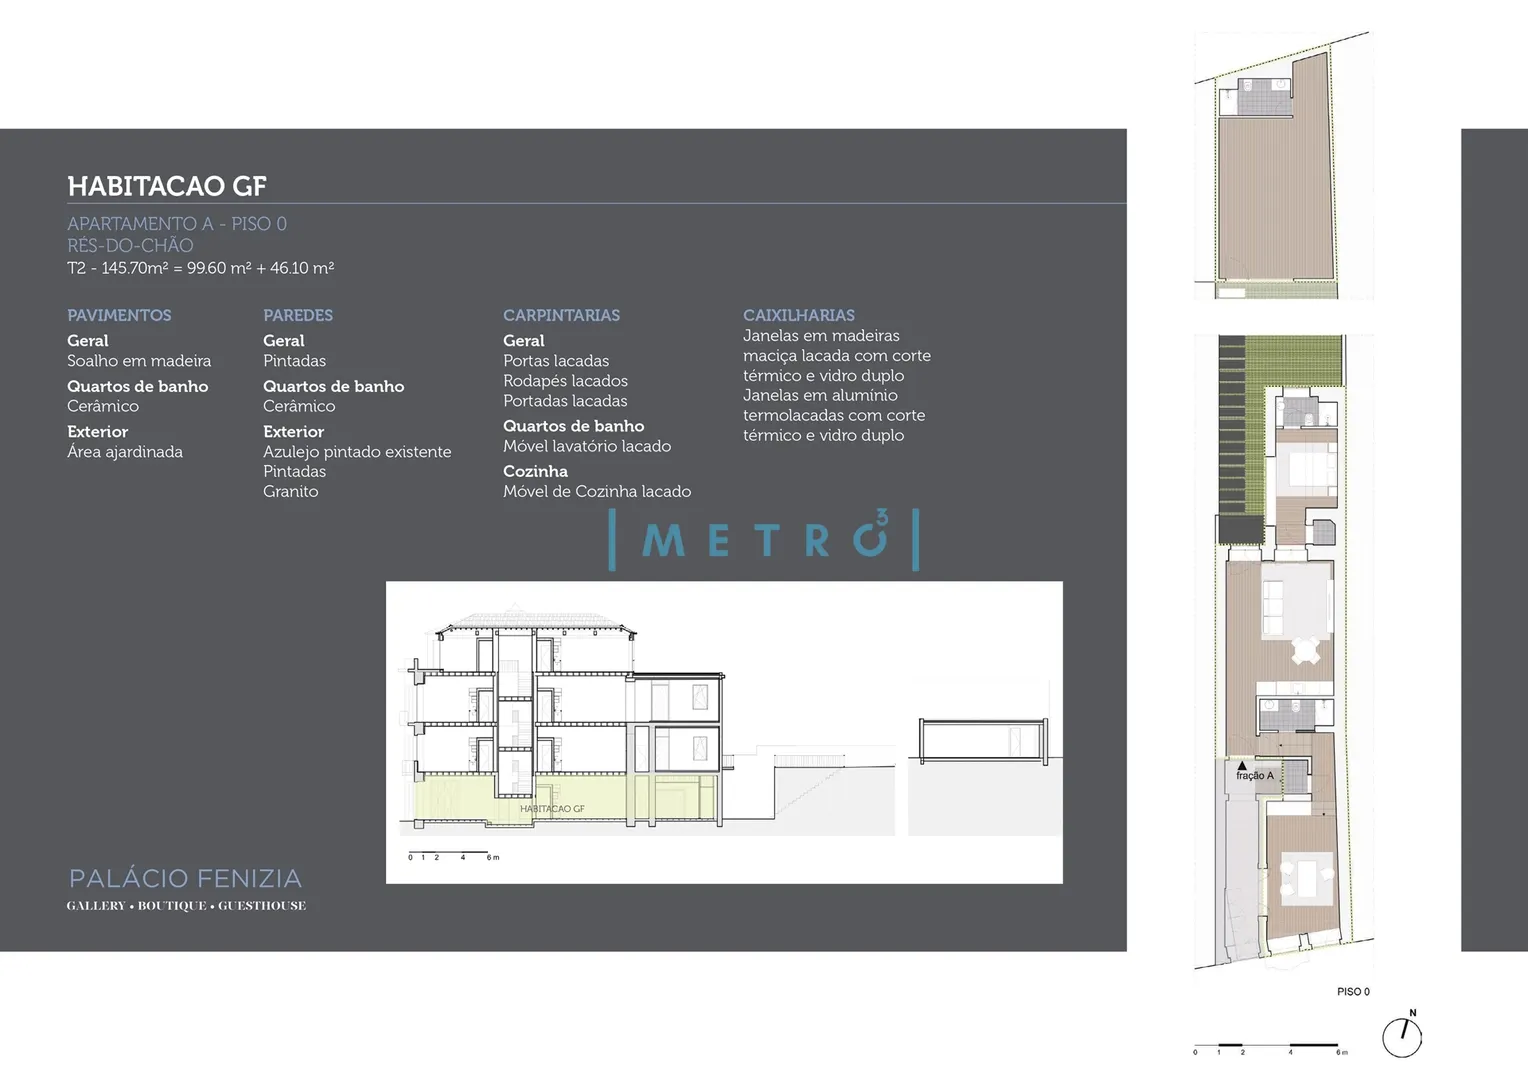This screenshot has height=1080, width=1528.
Task: Select the 'RÉS-DO-CHÃO' line
Action: pos(130,245)
